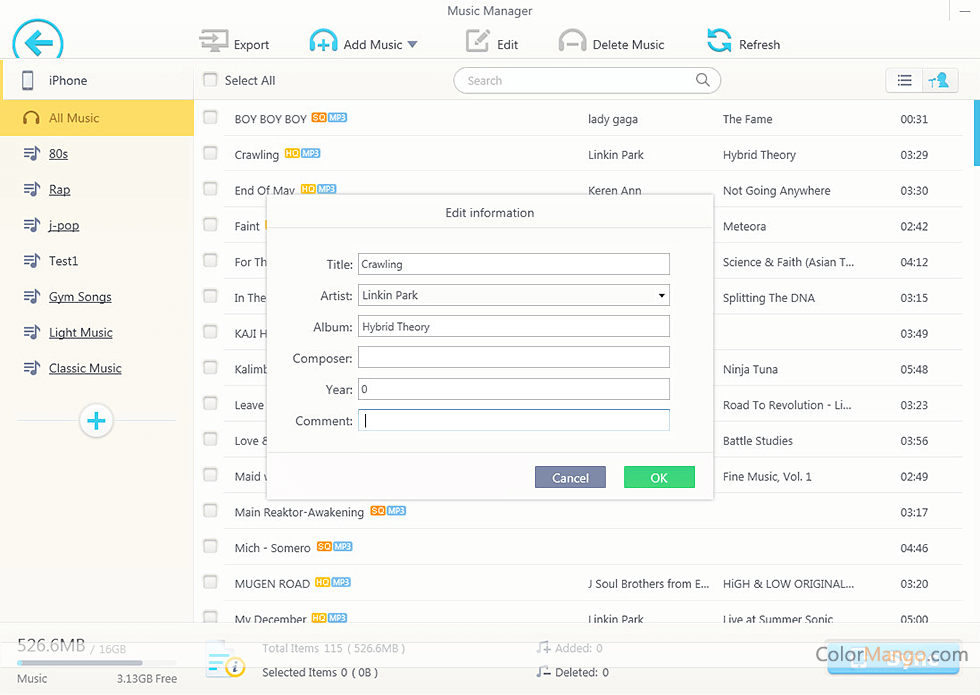Expand the Artist combo box arrow
Screen dimensions: 980x695
pos(661,296)
